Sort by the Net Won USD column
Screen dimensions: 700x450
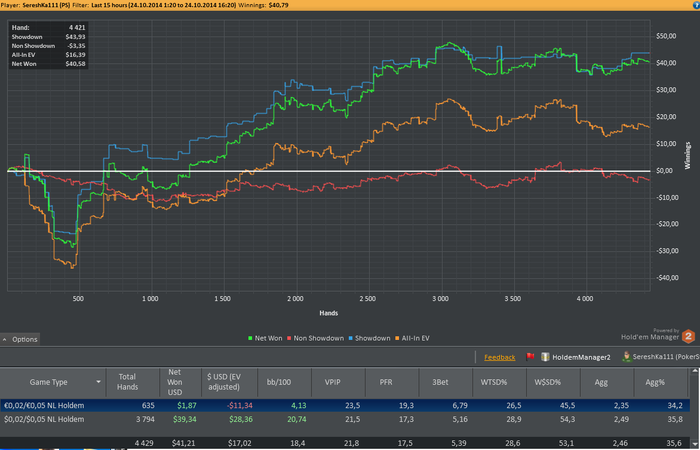click(x=181, y=381)
